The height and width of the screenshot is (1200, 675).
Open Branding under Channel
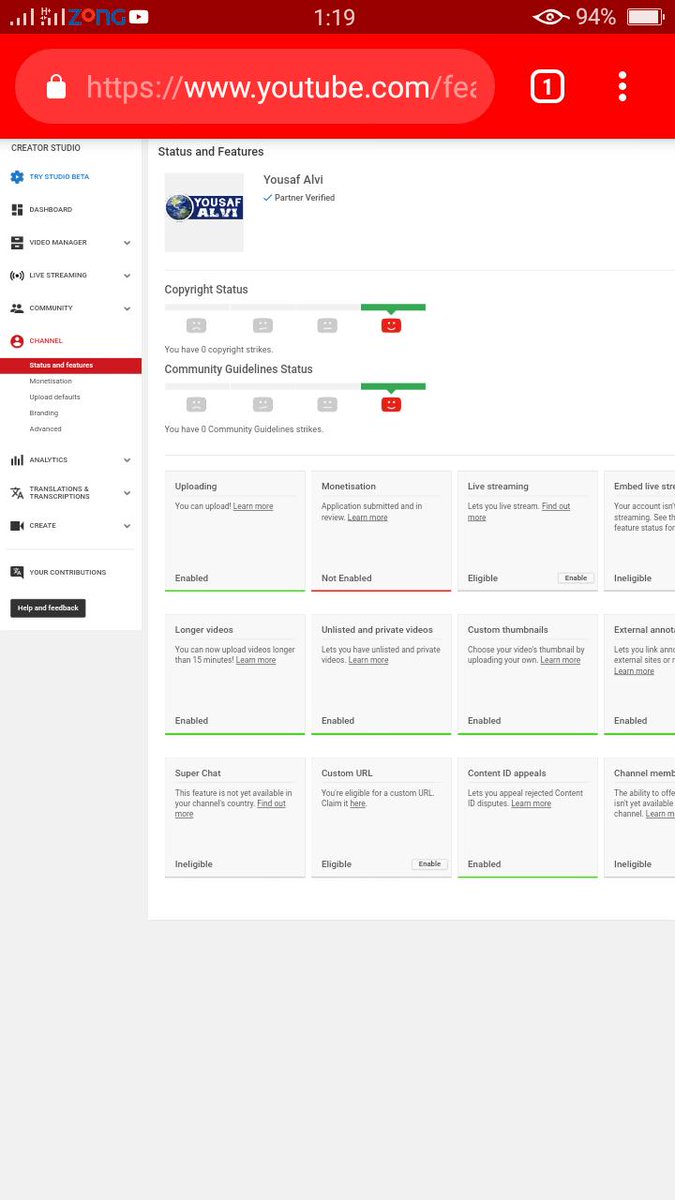[44, 413]
